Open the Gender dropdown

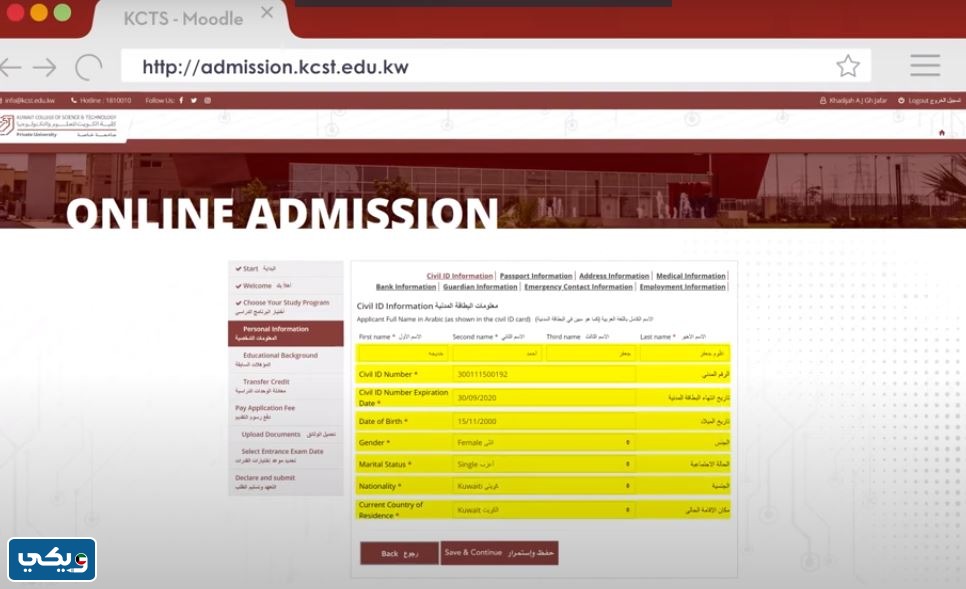click(545, 442)
